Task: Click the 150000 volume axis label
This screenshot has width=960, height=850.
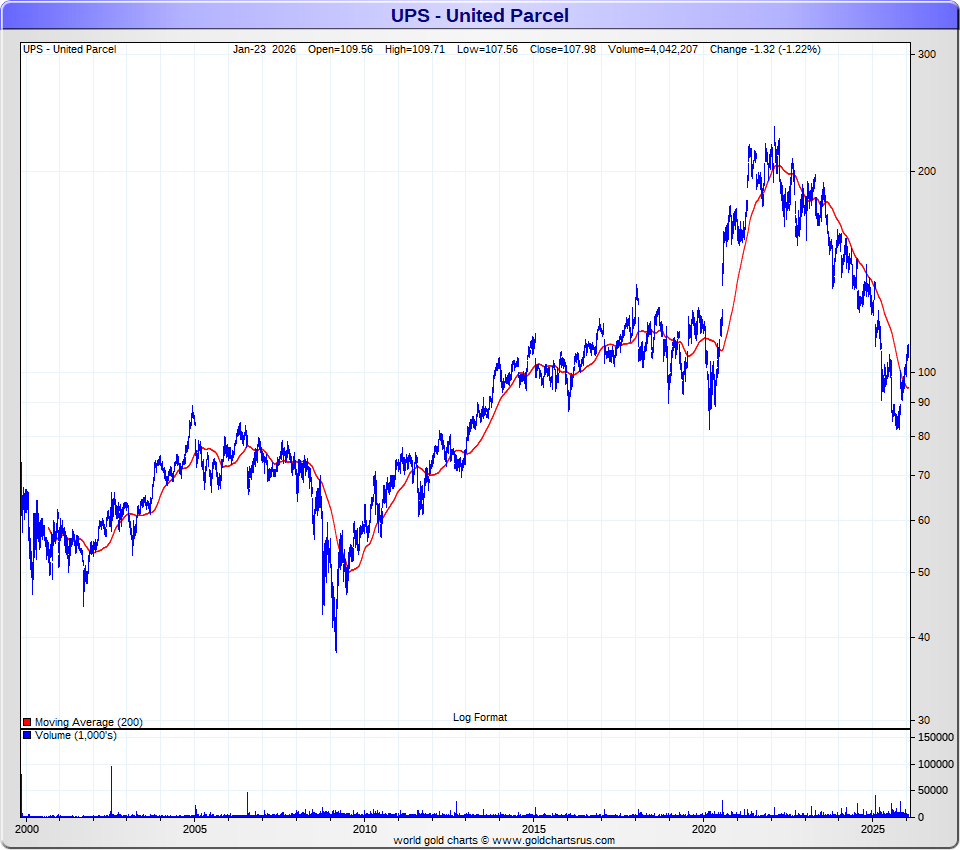Action: point(936,737)
